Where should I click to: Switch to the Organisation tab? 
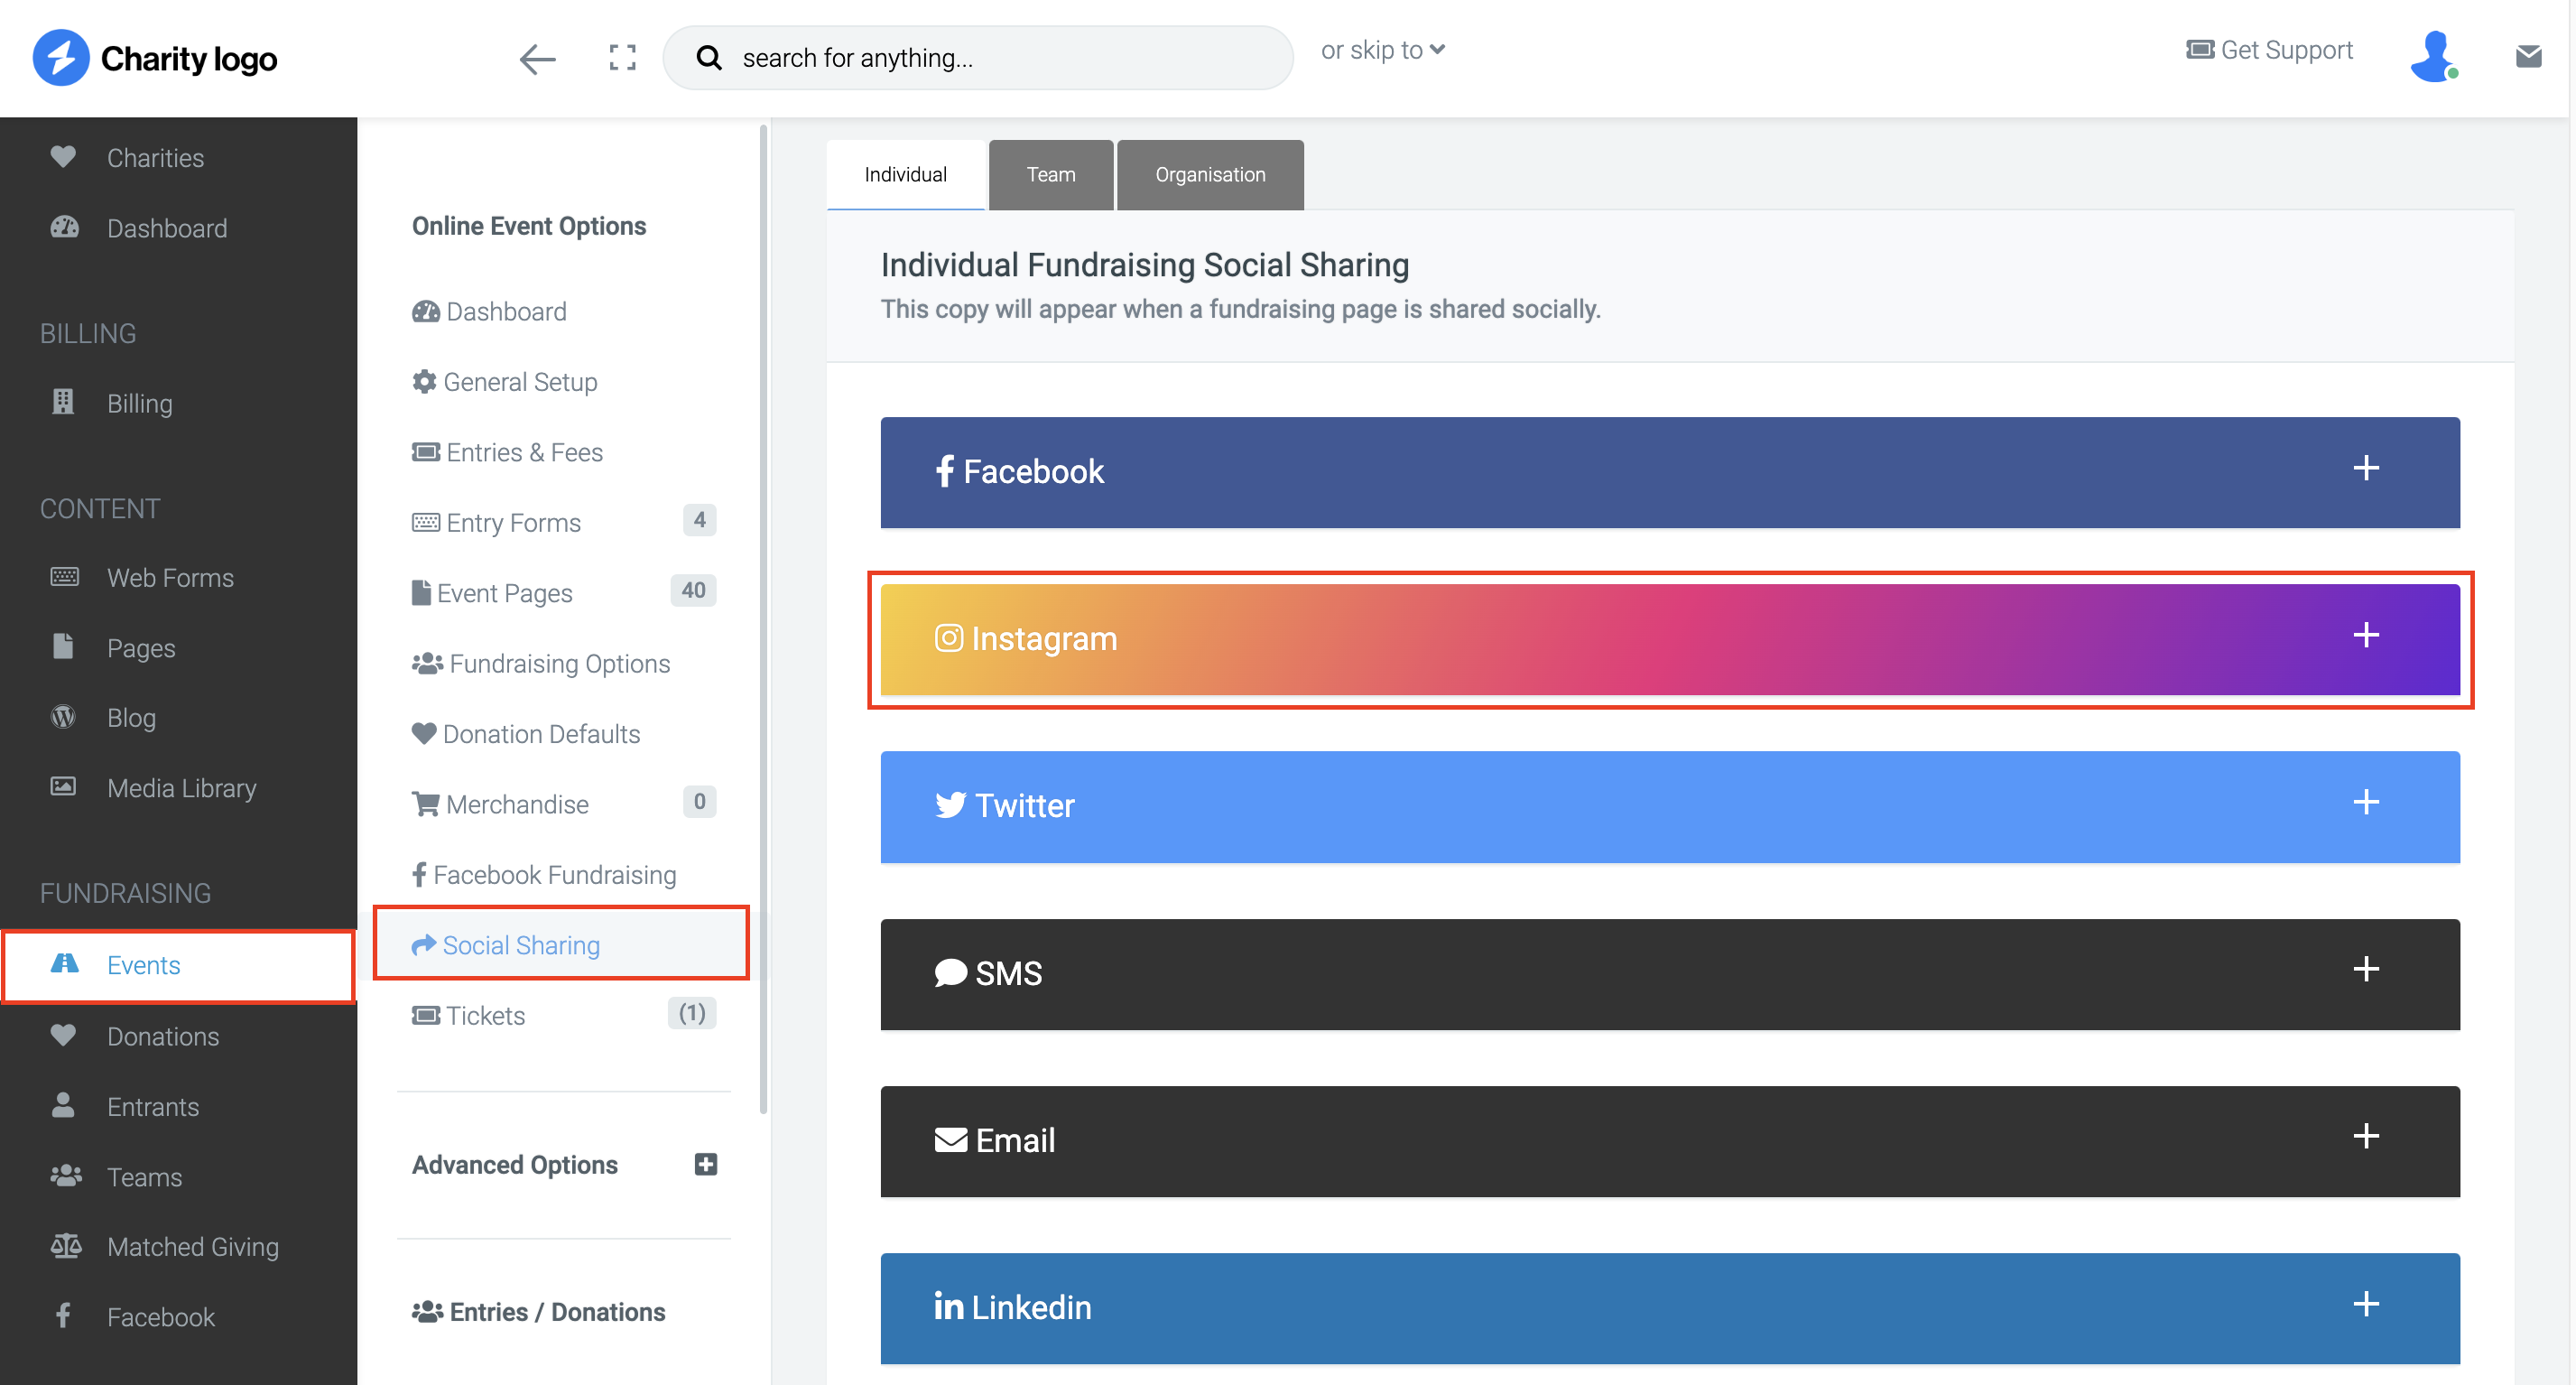(x=1210, y=175)
